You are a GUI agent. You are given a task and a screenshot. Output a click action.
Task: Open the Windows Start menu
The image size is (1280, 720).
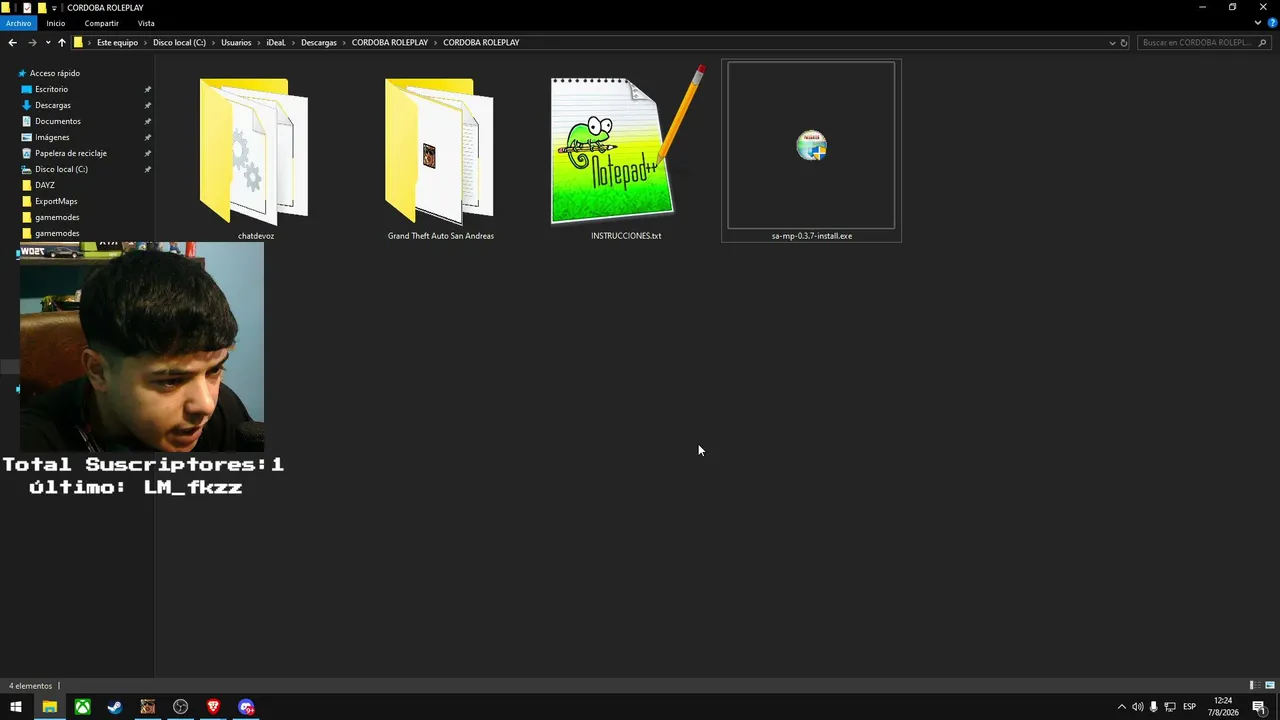16,707
